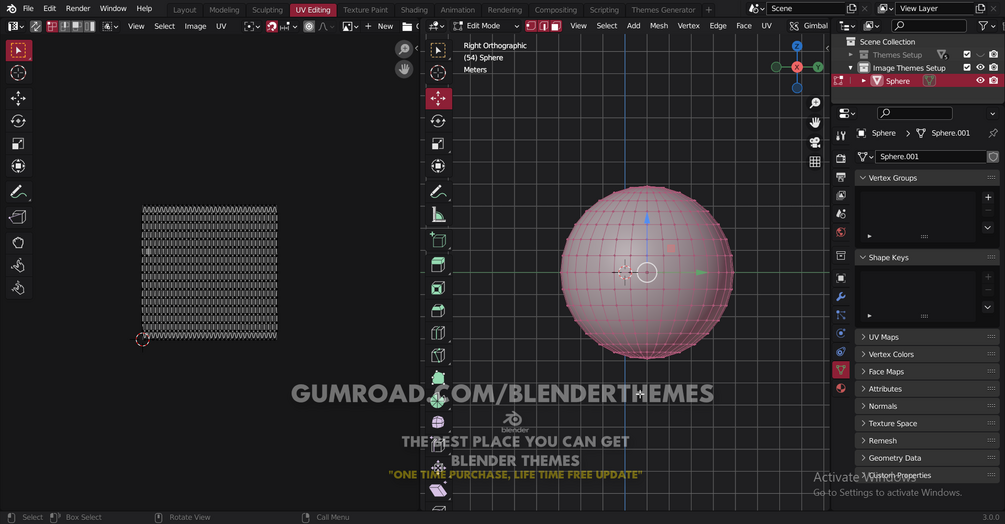
Task: Select the Rotate tool in UV editor
Action: [x=18, y=121]
